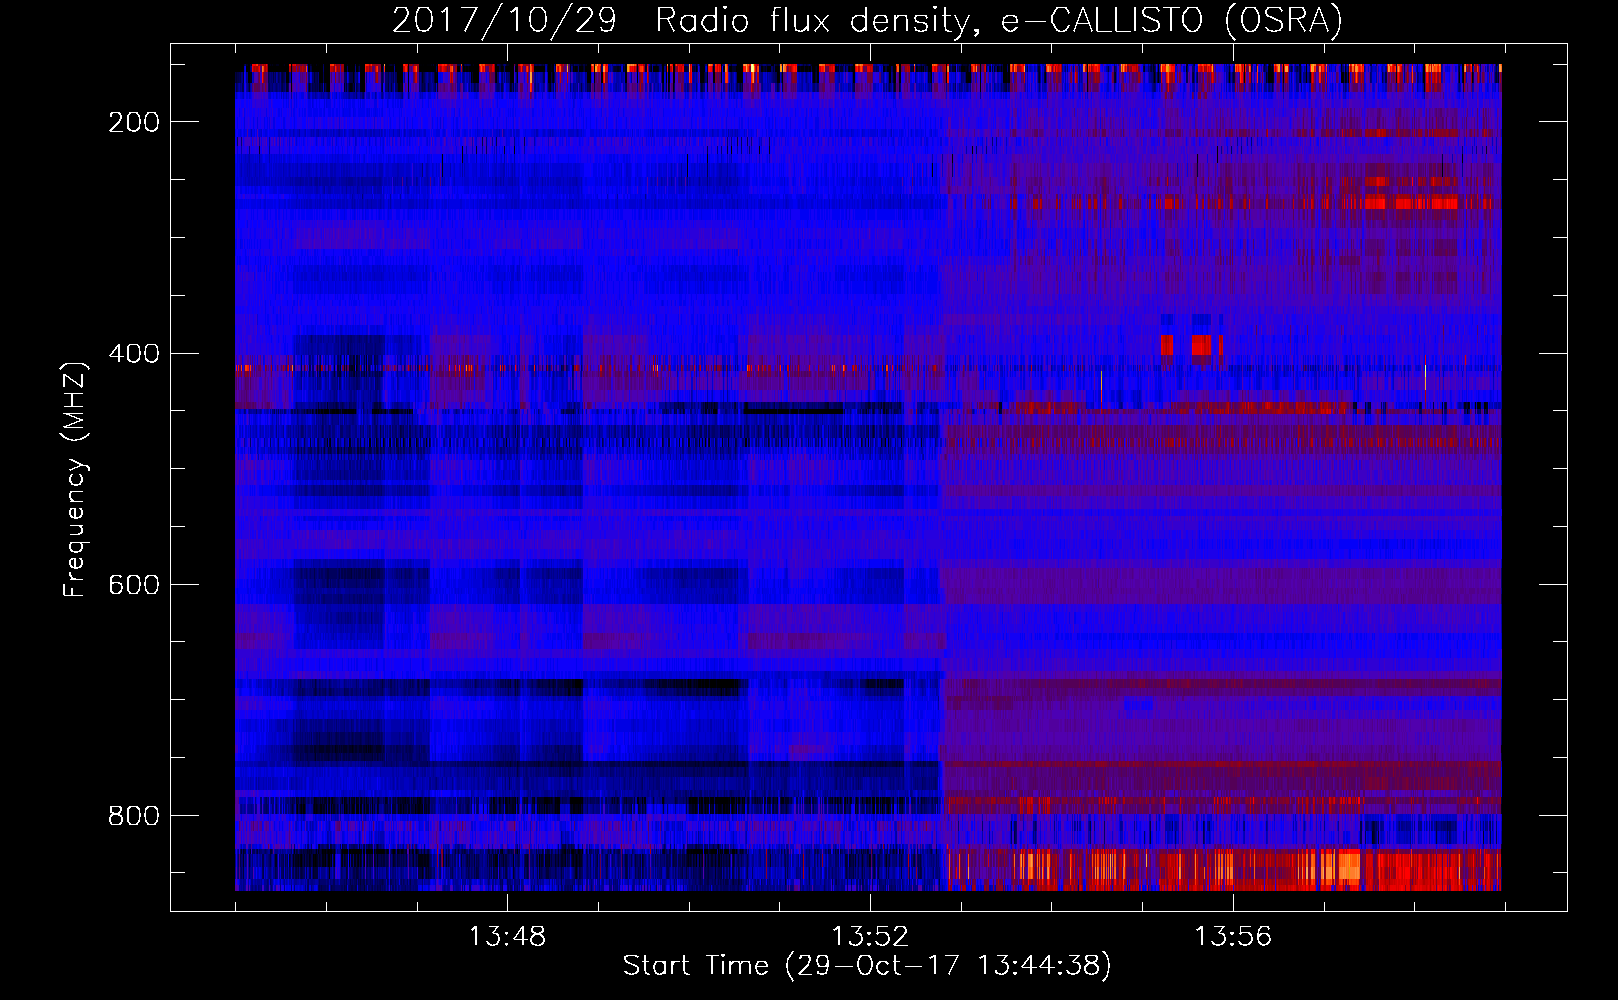Select the '800' frequency tick label
Viewport: 1618px width, 1000px height.
[134, 816]
